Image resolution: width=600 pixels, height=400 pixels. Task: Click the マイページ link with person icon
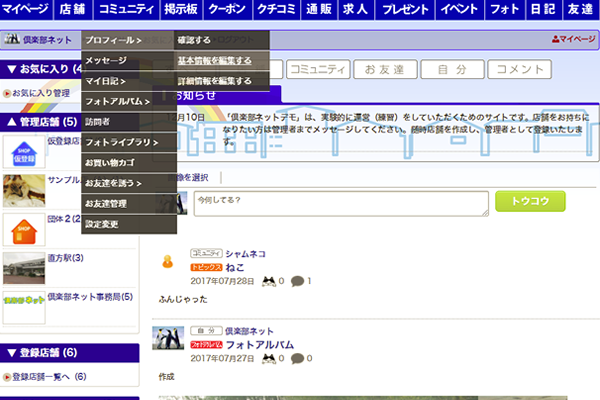click(574, 39)
